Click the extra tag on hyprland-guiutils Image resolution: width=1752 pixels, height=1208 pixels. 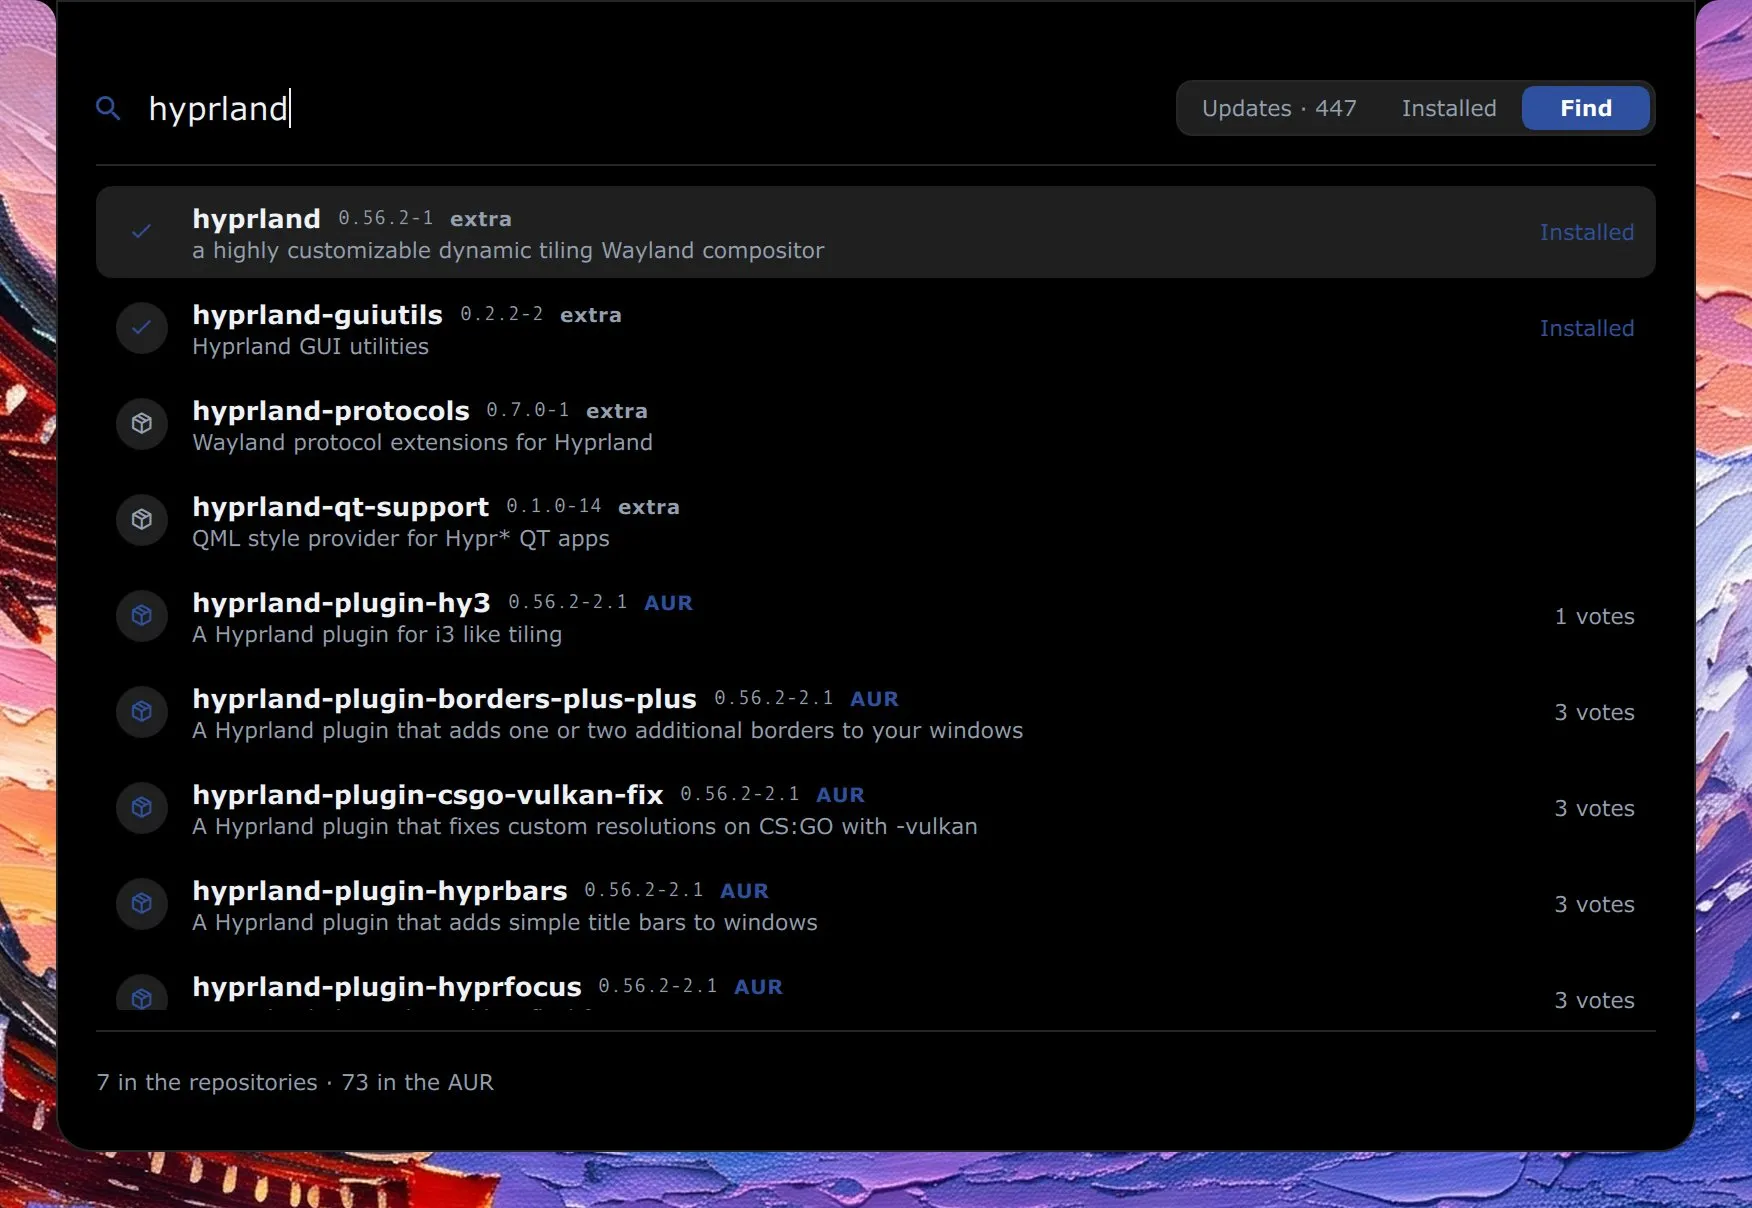590,315
